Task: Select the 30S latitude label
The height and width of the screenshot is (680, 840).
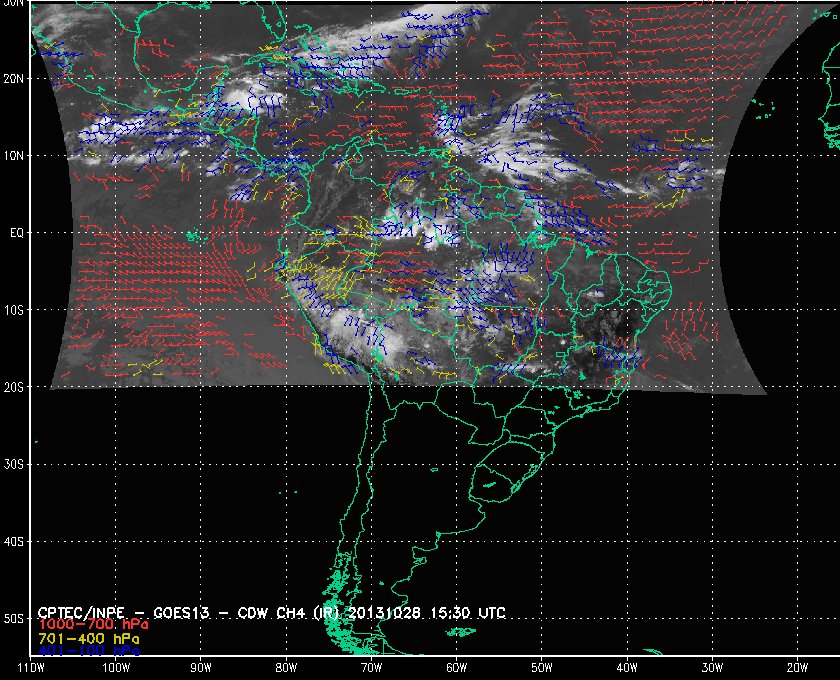Action: coord(14,465)
